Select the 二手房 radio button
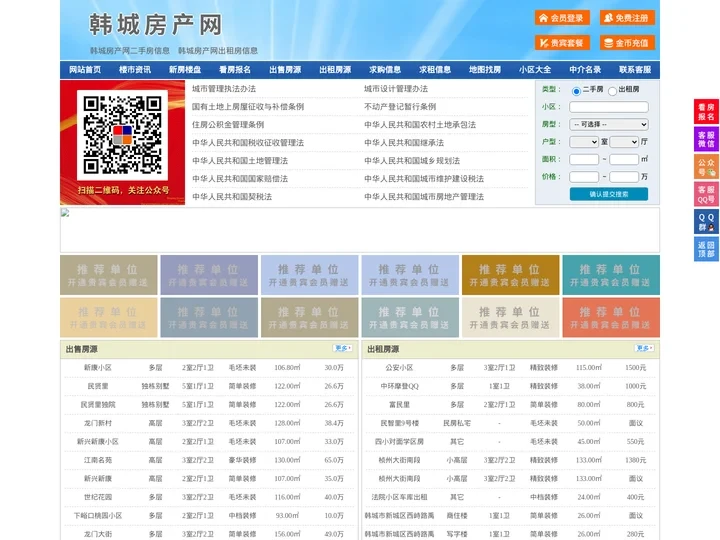This screenshot has height=540, width=720. [x=576, y=91]
